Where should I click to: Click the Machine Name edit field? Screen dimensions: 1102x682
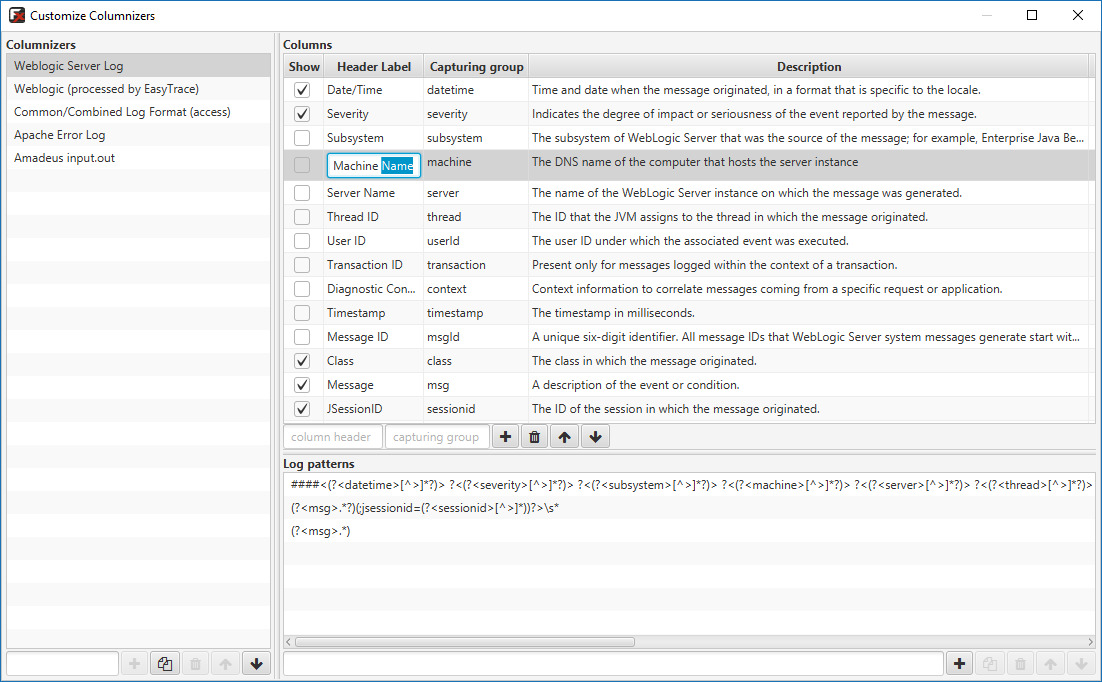point(374,166)
